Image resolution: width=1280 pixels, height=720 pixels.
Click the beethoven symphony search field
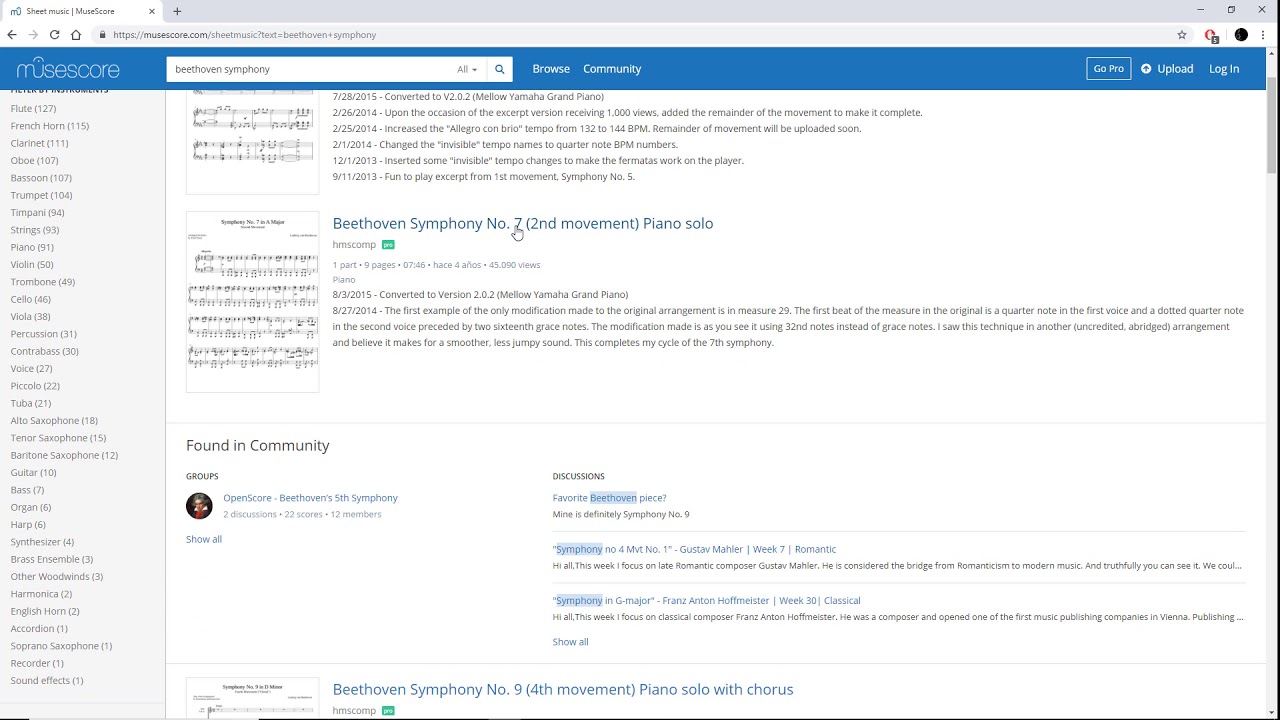[310, 69]
